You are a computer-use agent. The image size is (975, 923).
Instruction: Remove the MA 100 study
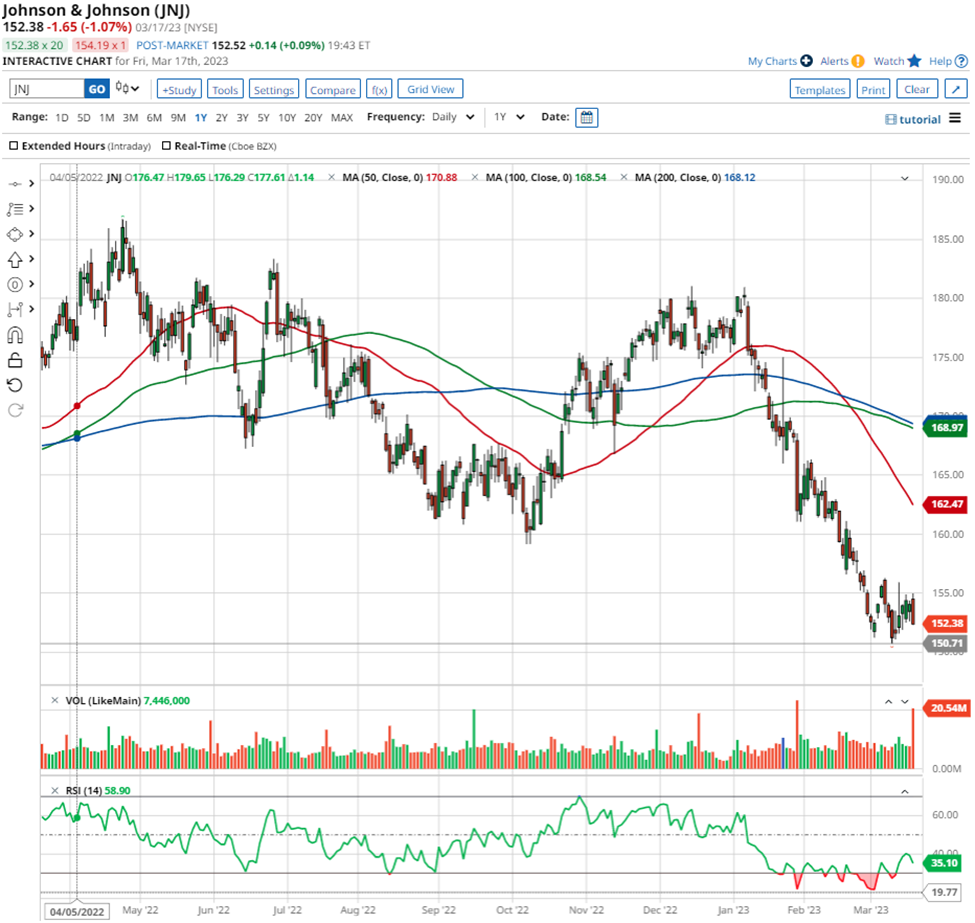pyautogui.click(x=474, y=177)
